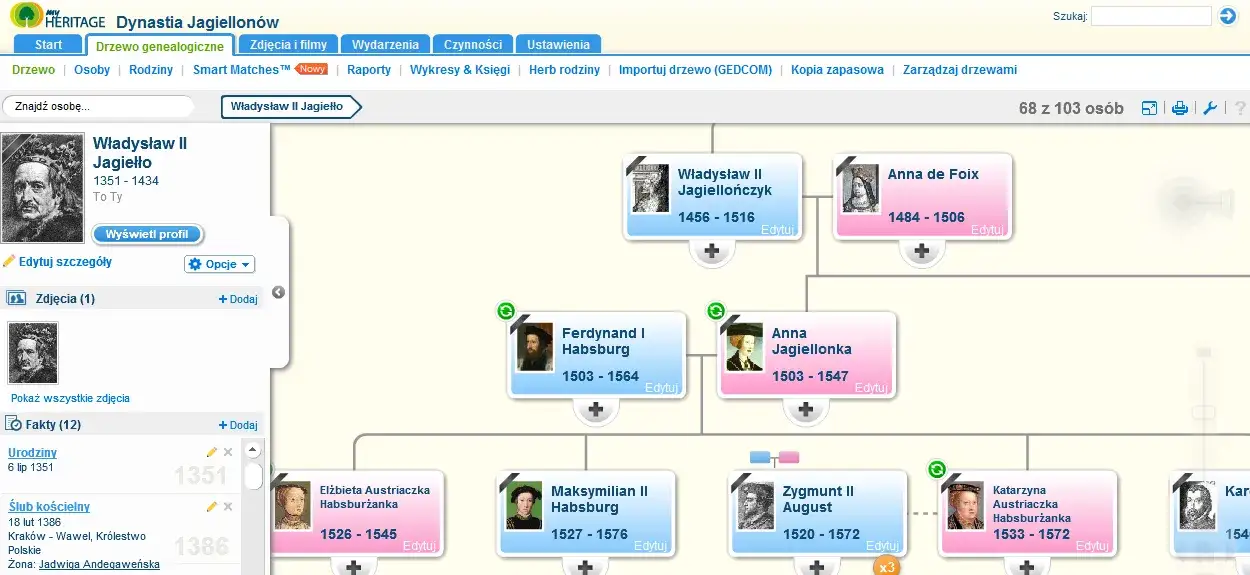Click plus button under Władysław II Jagiellończyk
Viewport: 1250px width, 575px height.
[x=712, y=252]
